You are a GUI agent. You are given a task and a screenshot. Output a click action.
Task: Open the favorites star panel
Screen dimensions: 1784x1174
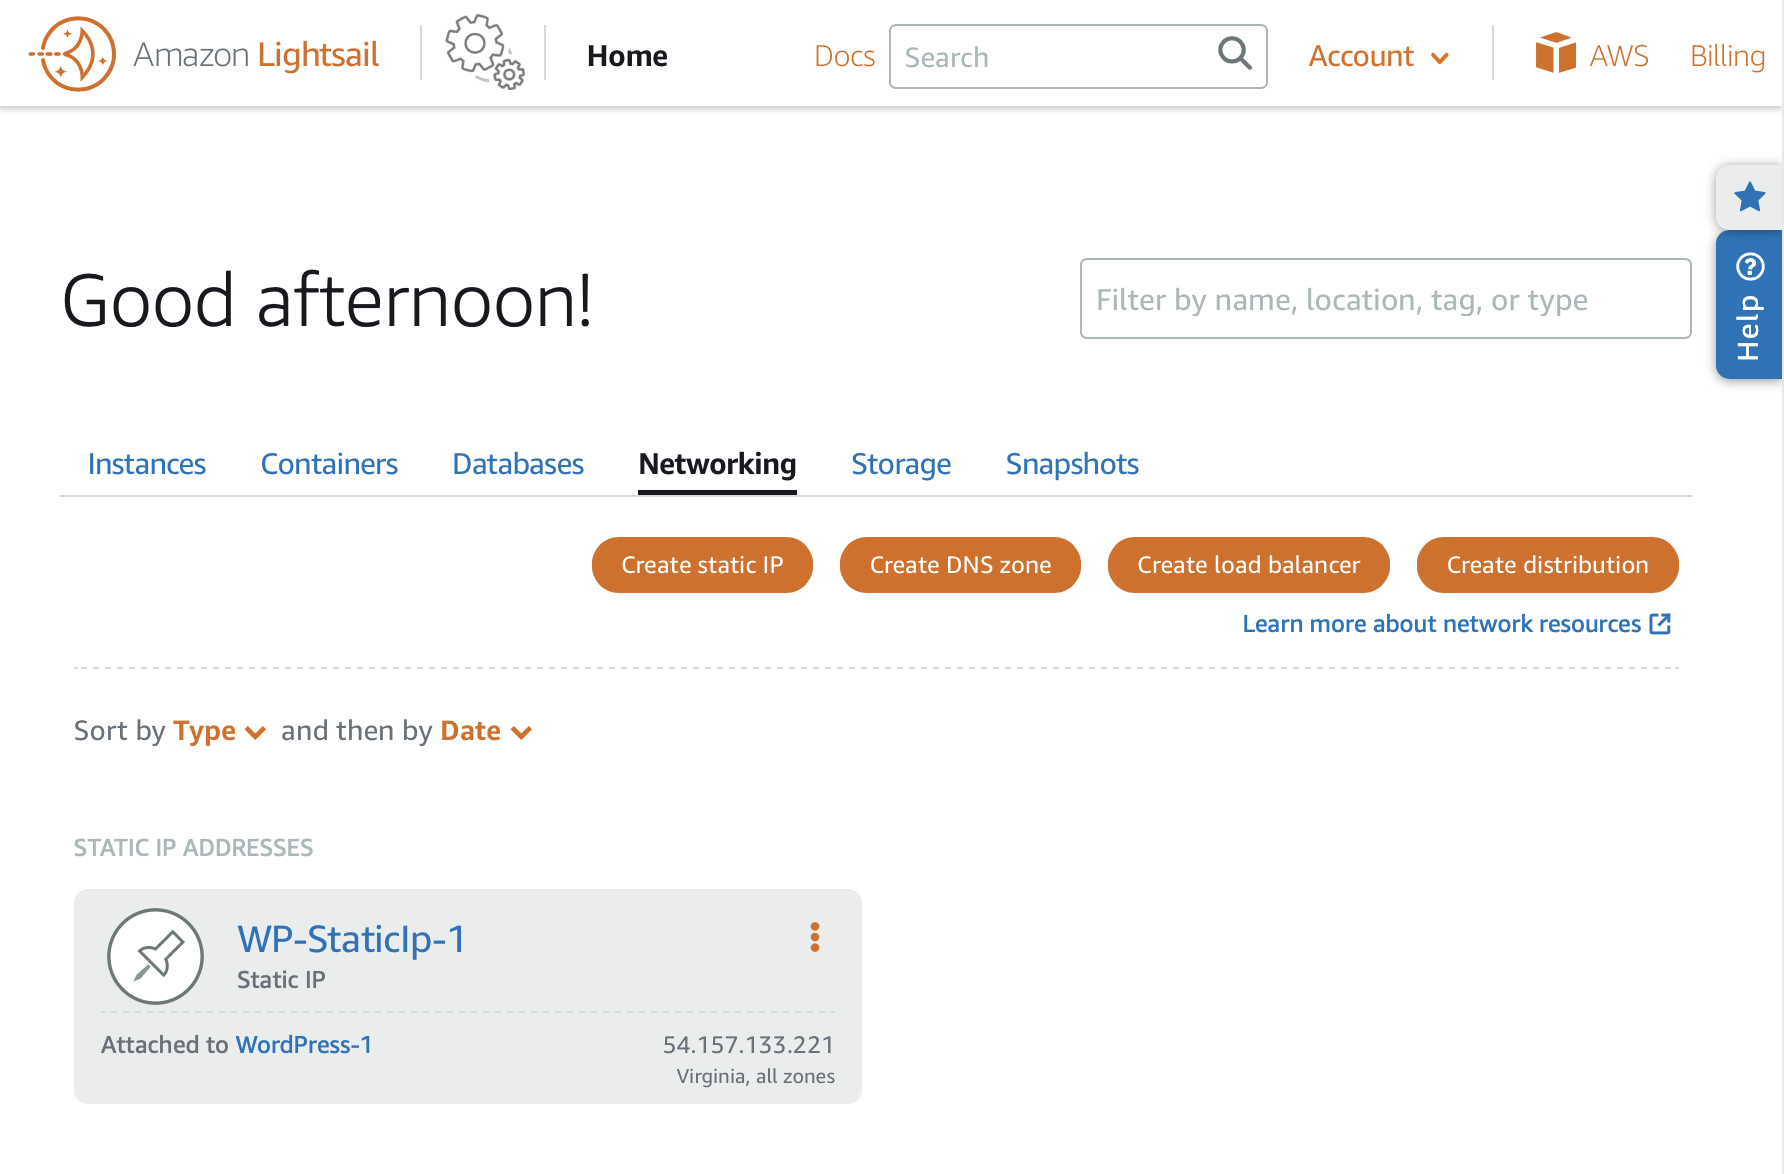[1749, 197]
